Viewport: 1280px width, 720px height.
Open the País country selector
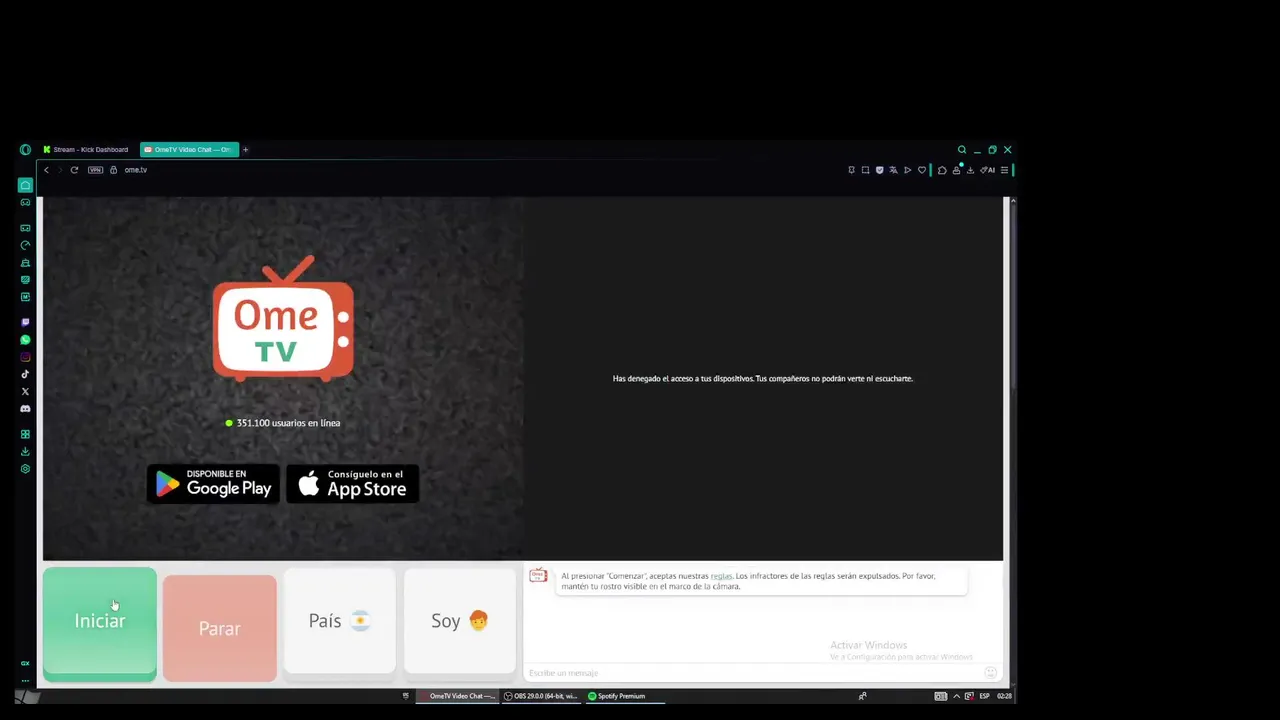click(340, 621)
